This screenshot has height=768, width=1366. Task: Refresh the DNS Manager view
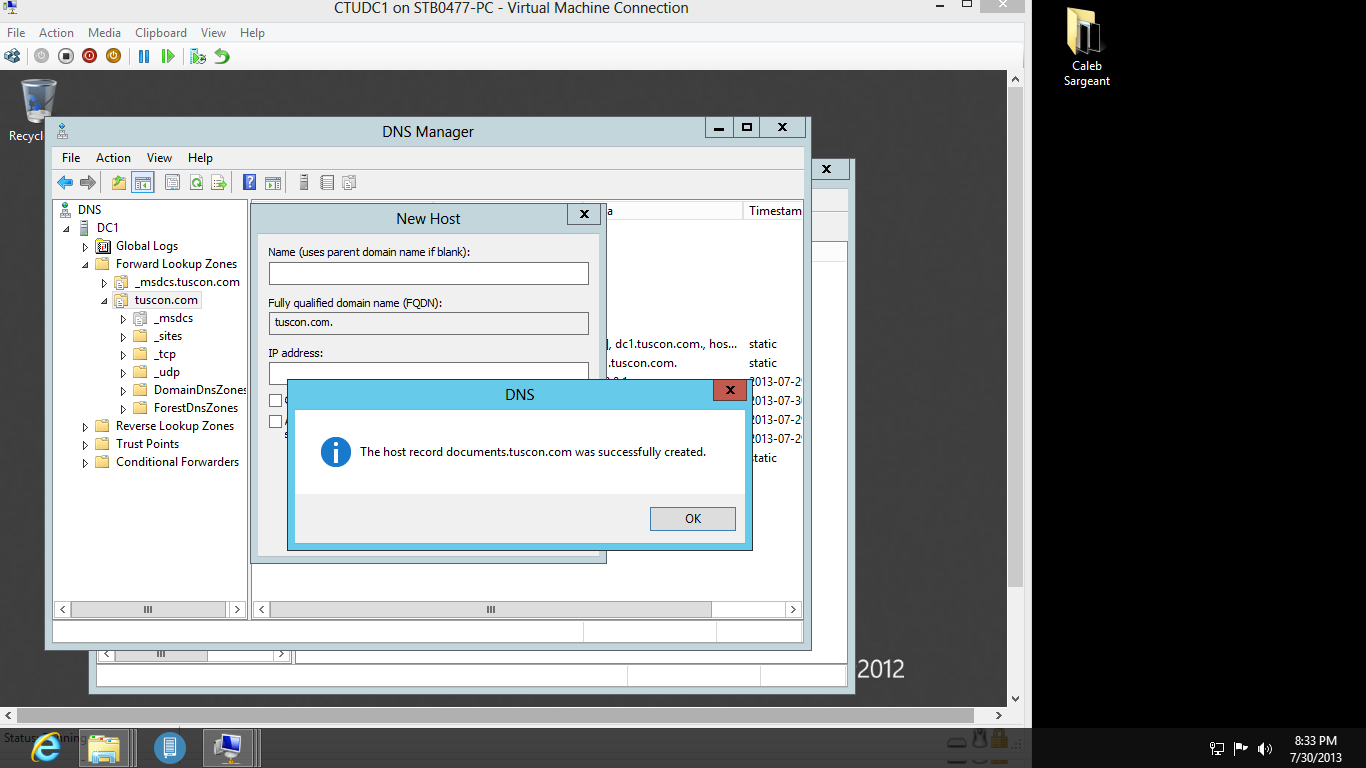click(196, 182)
